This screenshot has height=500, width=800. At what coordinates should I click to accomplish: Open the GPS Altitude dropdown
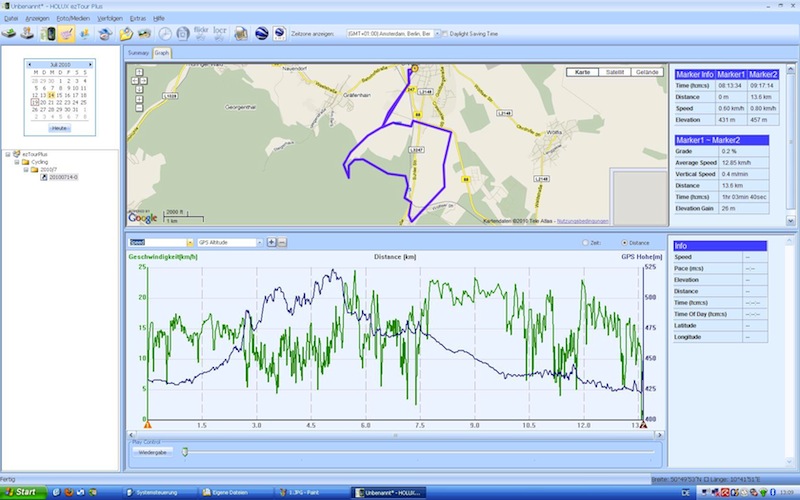point(257,242)
